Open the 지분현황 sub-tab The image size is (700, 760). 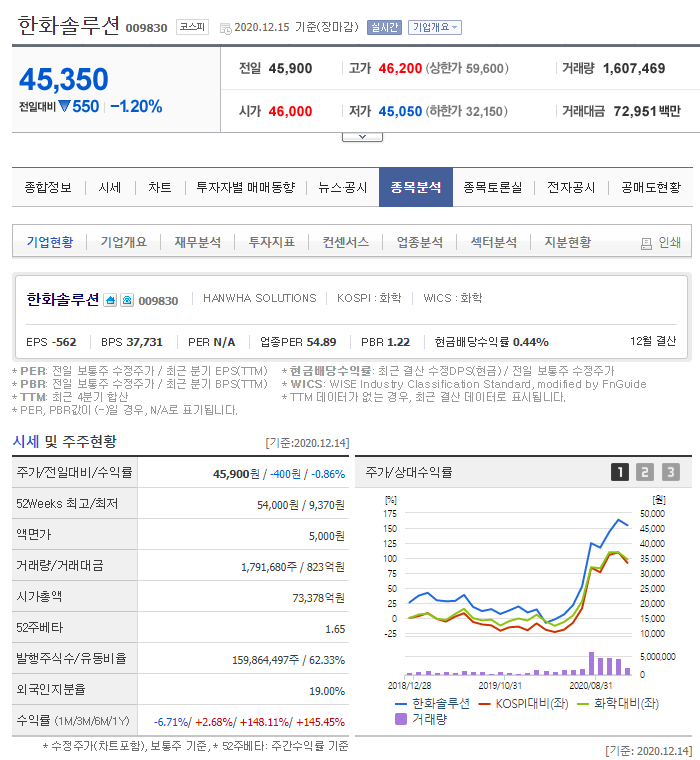coord(568,242)
